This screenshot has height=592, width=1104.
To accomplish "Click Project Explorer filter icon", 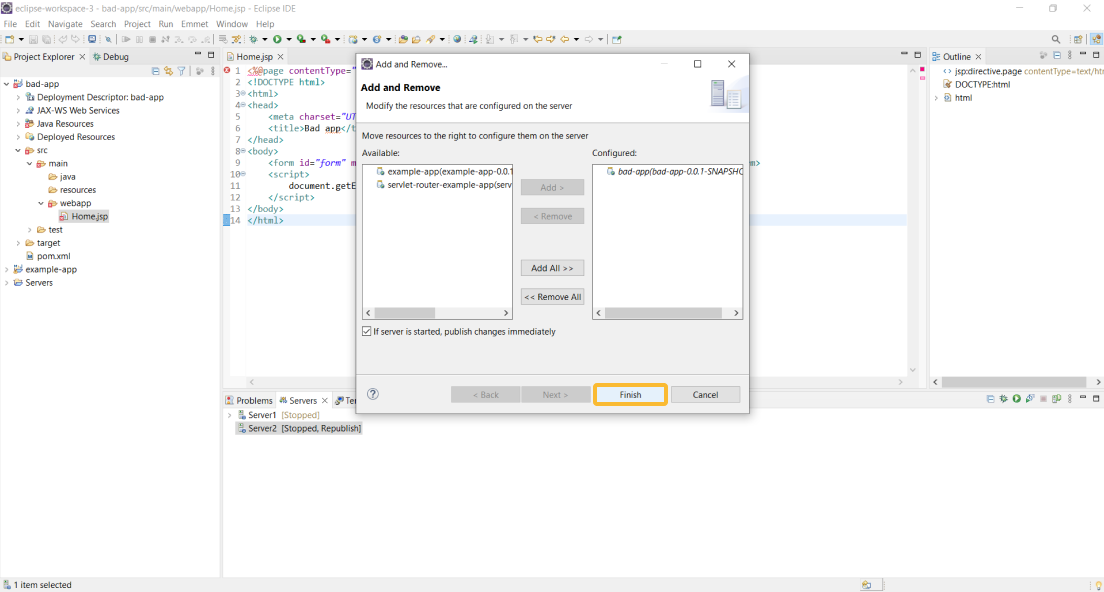I will (182, 71).
